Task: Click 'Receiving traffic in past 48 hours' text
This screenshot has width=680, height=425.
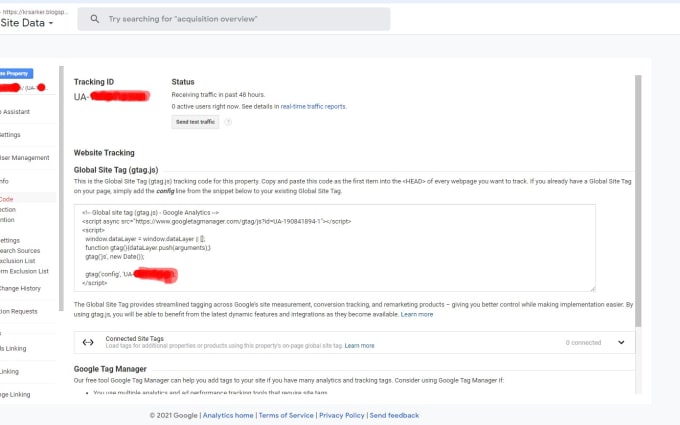Action: click(x=218, y=95)
